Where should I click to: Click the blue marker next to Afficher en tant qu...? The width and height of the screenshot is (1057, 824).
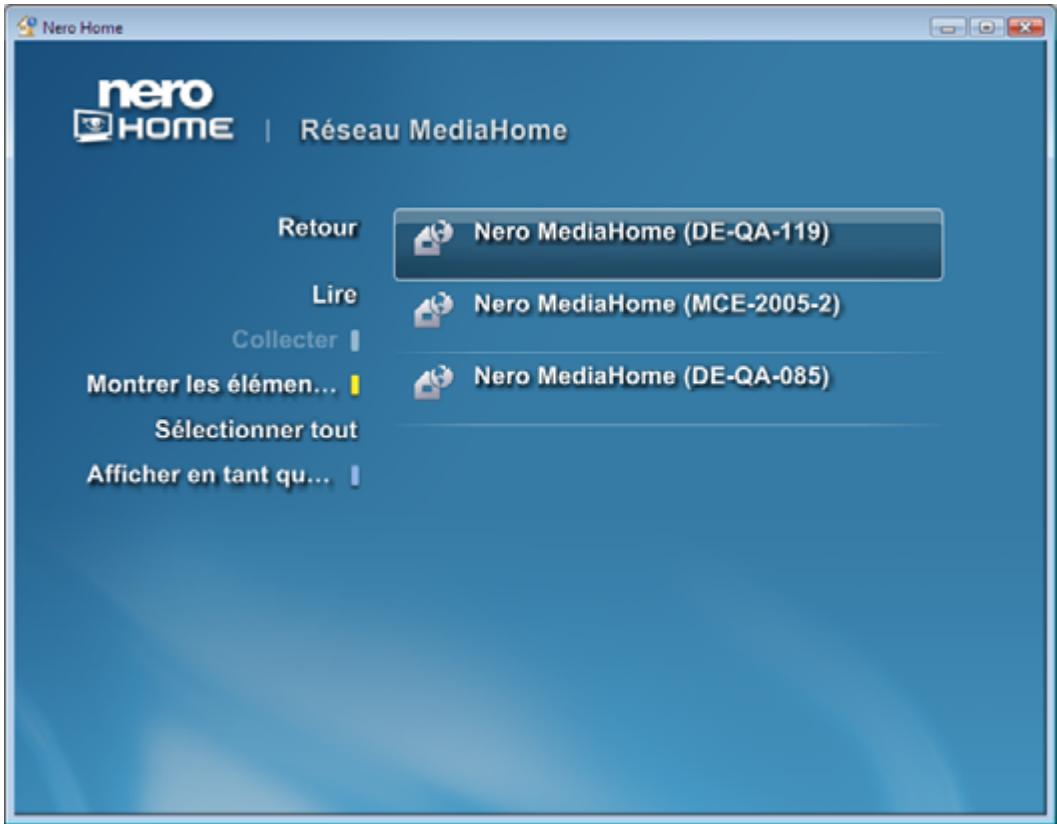[355, 476]
